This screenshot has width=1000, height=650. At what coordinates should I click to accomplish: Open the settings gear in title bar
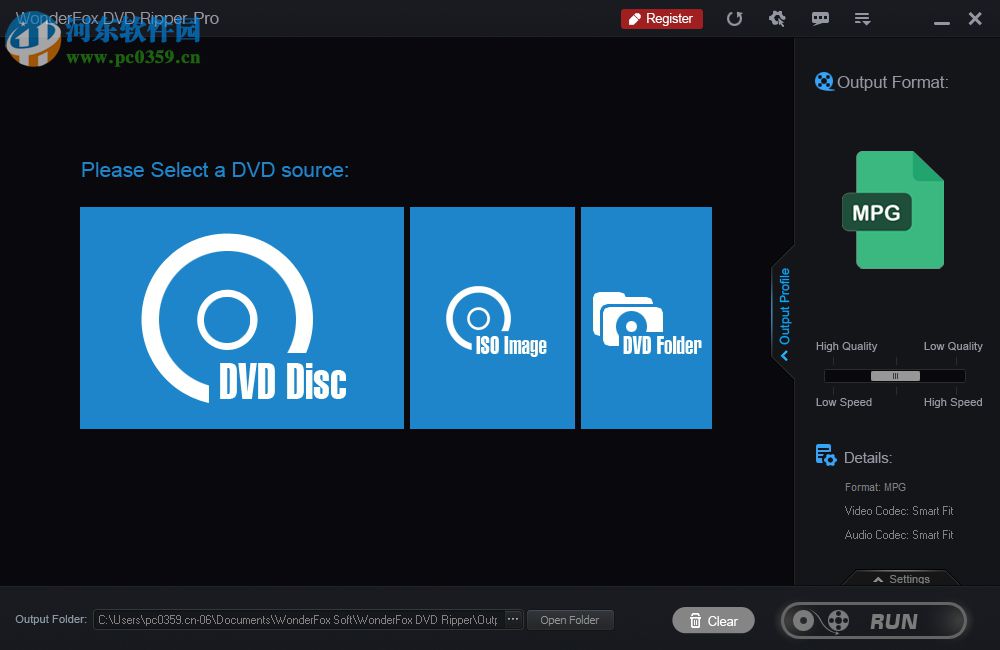click(x=778, y=18)
